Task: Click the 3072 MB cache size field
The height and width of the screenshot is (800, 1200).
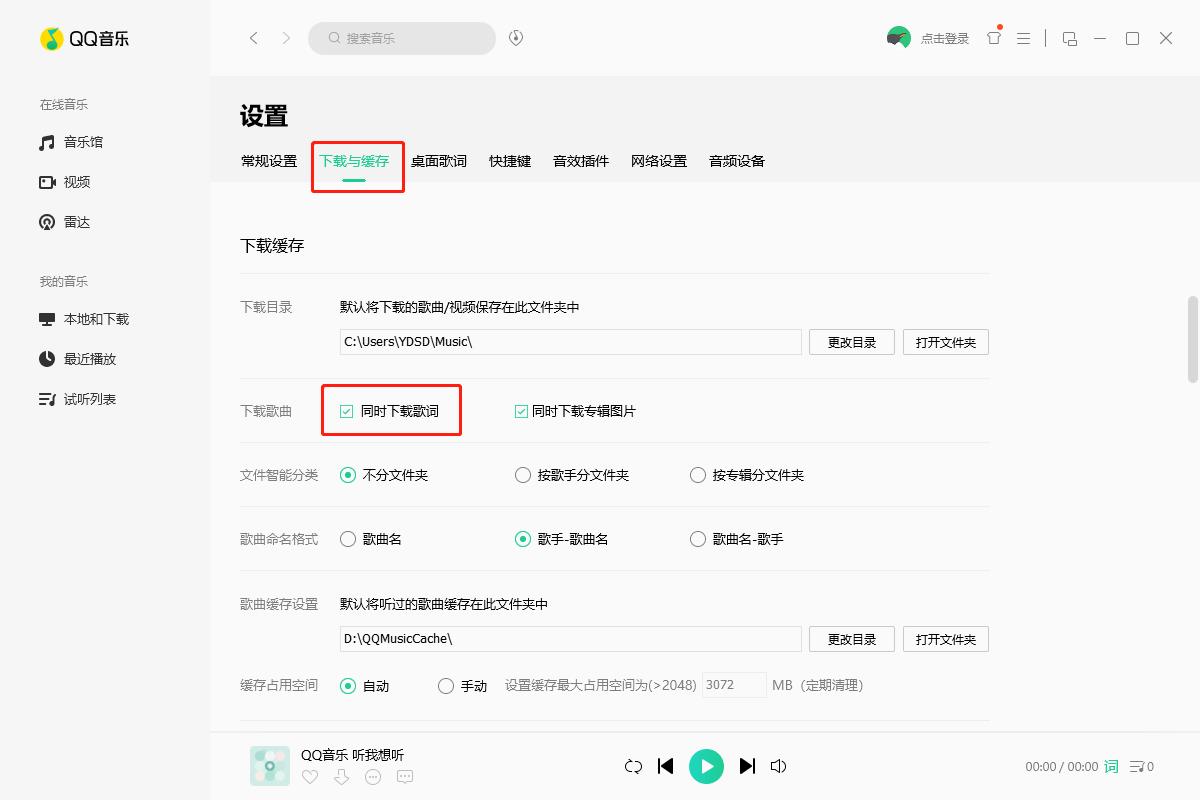Action: click(x=734, y=684)
